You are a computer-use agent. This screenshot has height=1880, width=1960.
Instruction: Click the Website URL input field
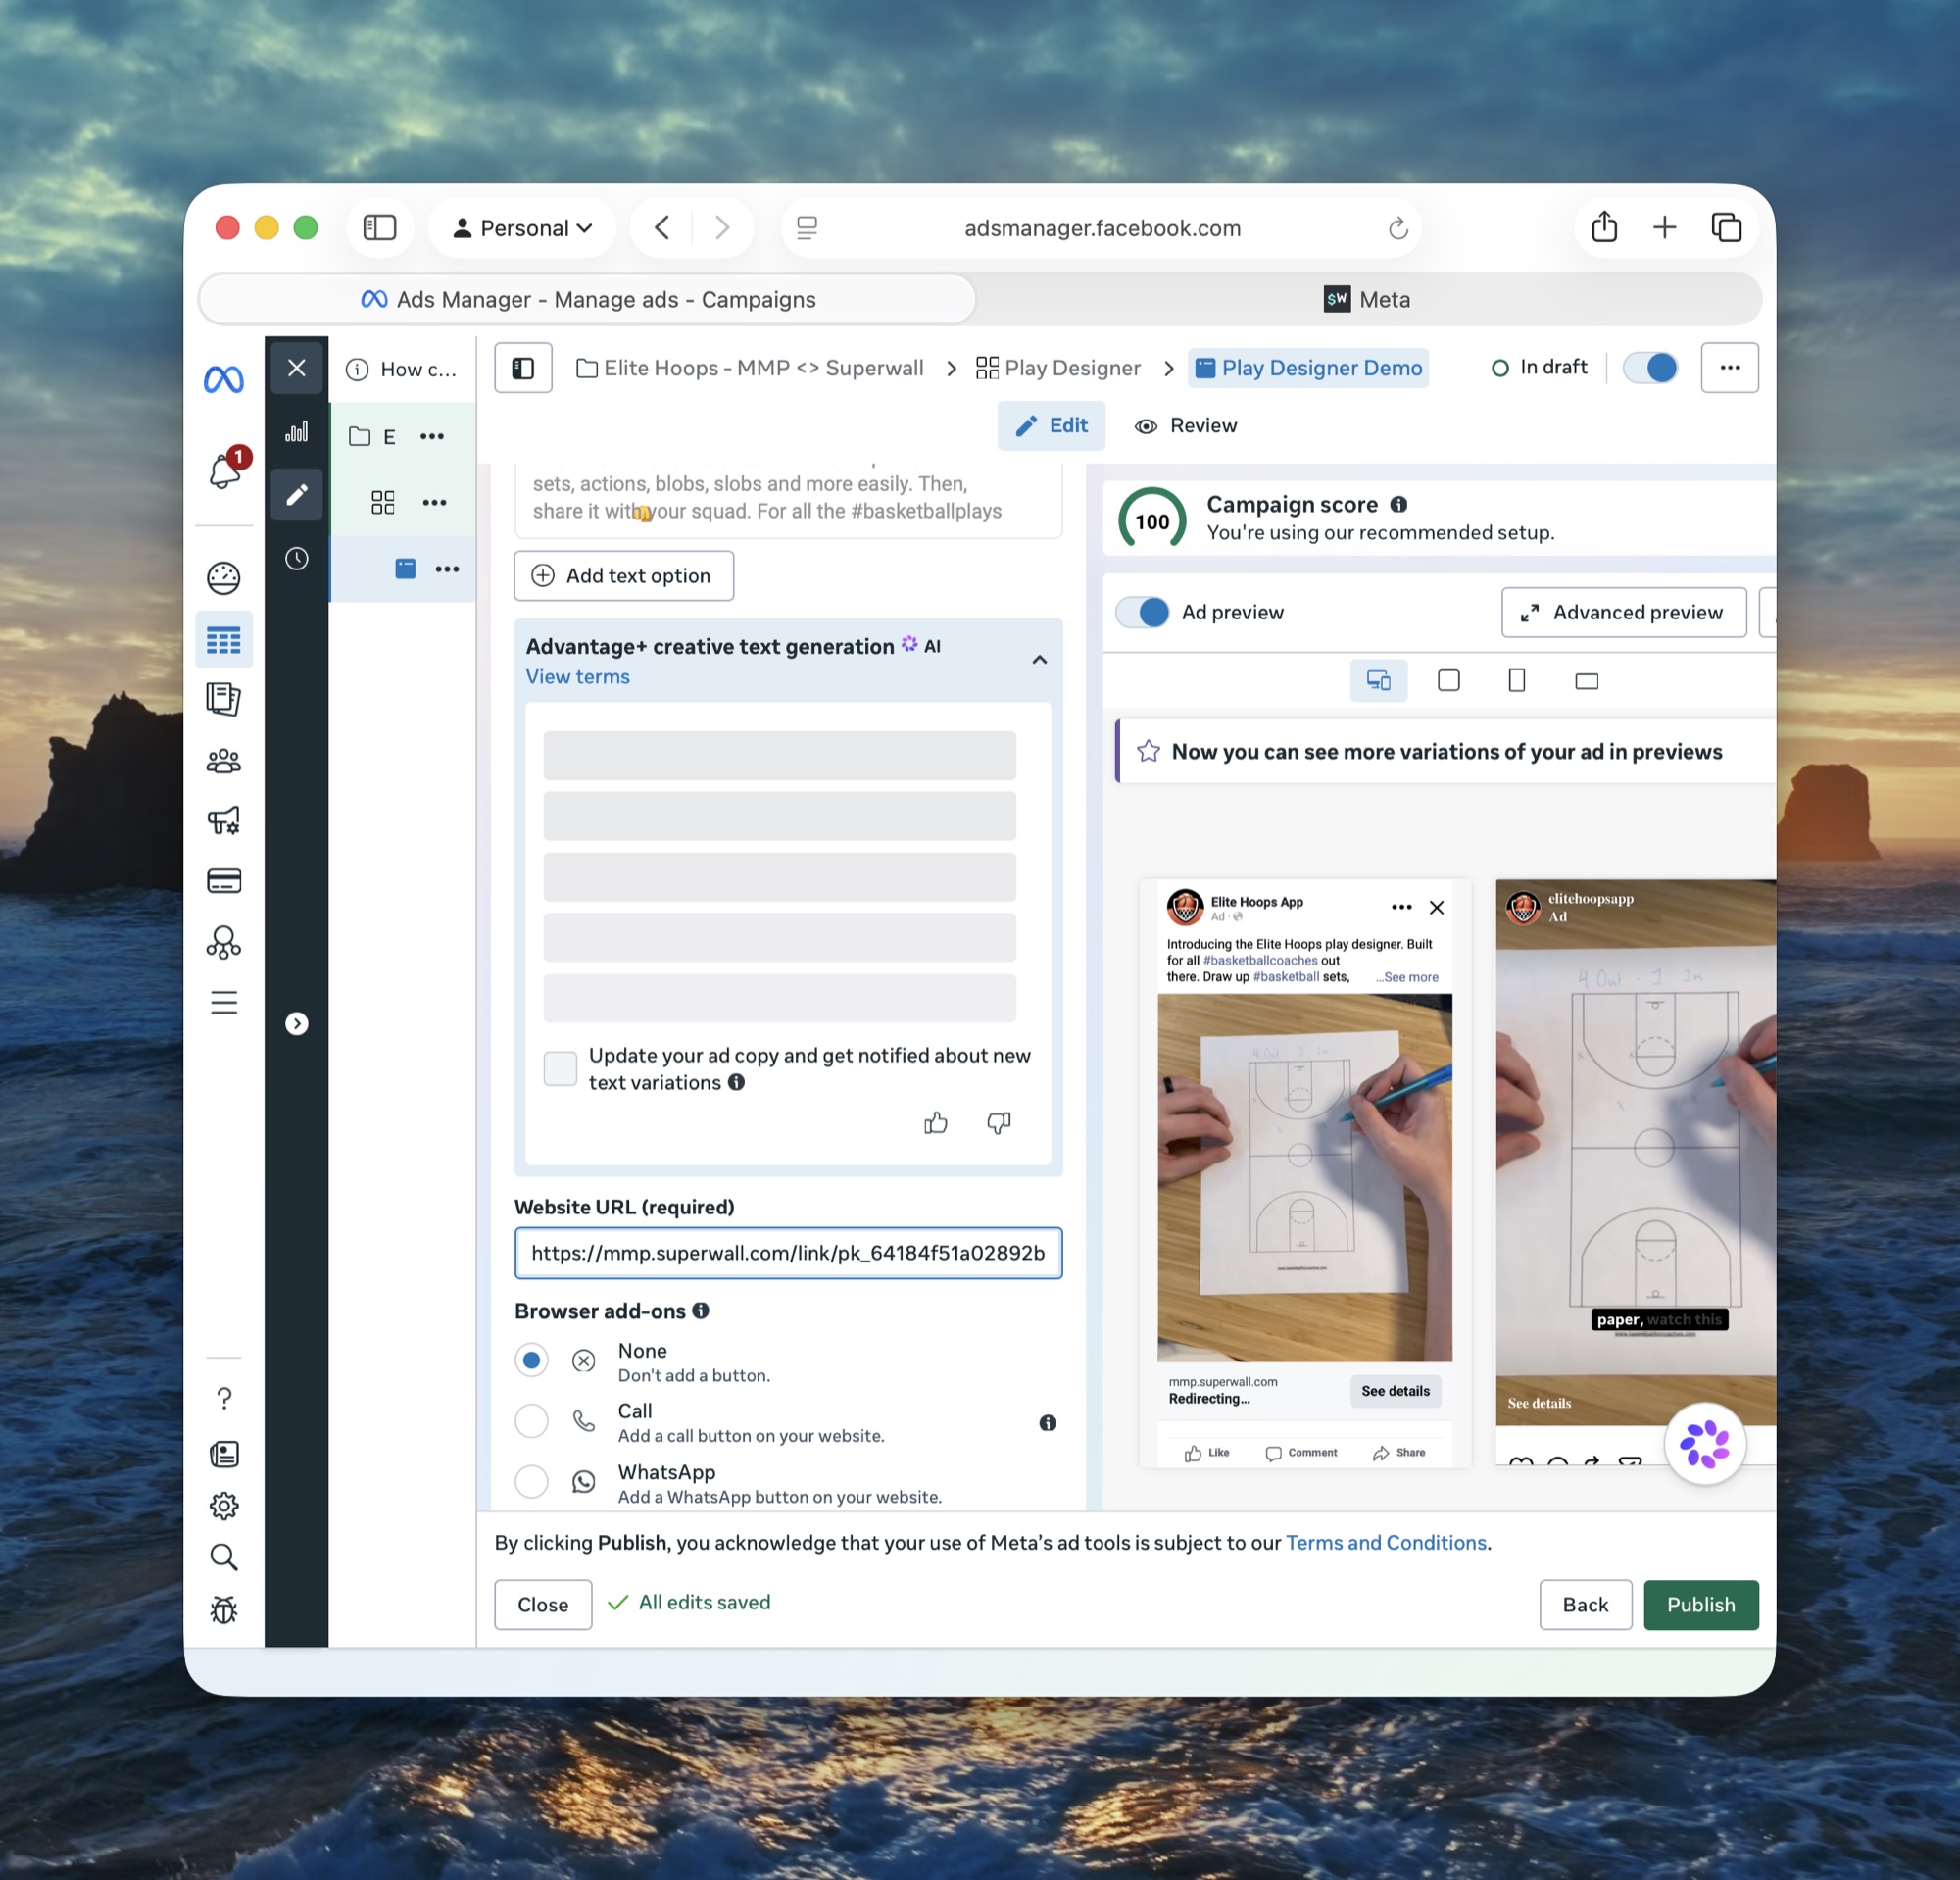point(789,1253)
